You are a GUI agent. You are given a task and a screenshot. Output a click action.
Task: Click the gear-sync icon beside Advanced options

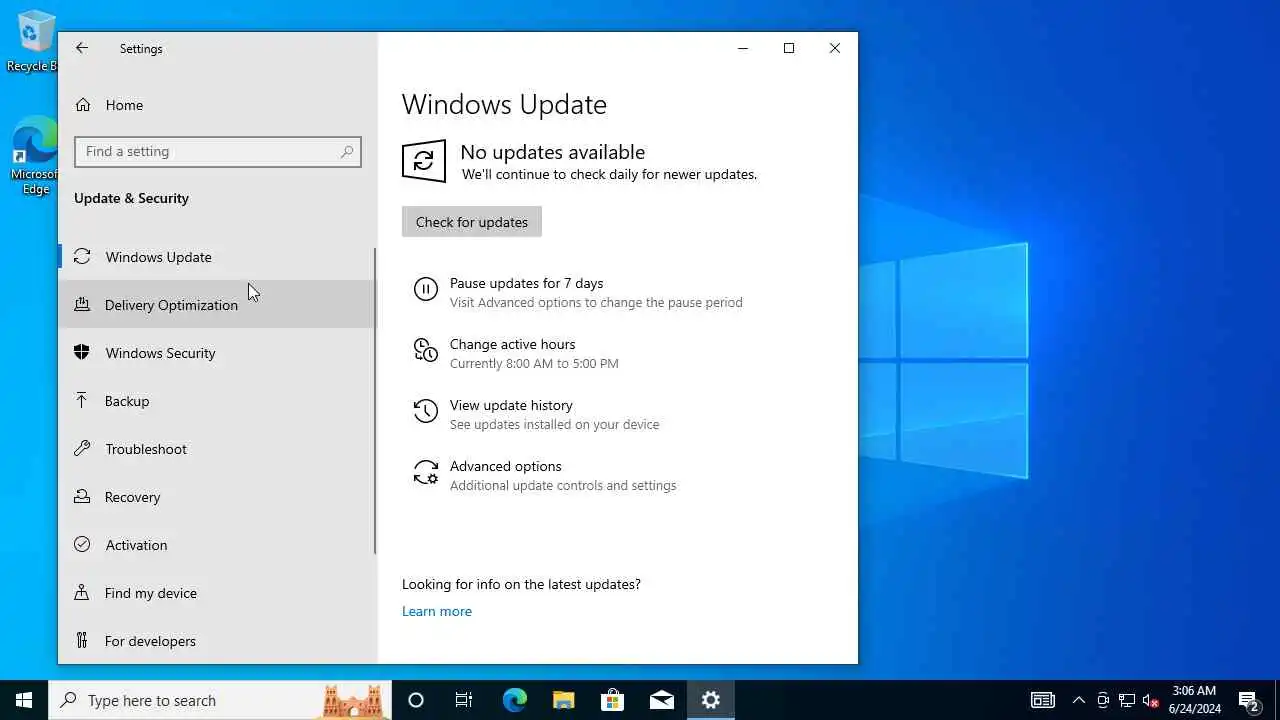point(426,472)
